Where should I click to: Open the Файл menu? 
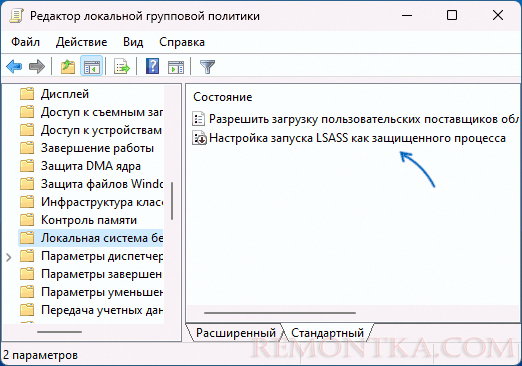[25, 42]
